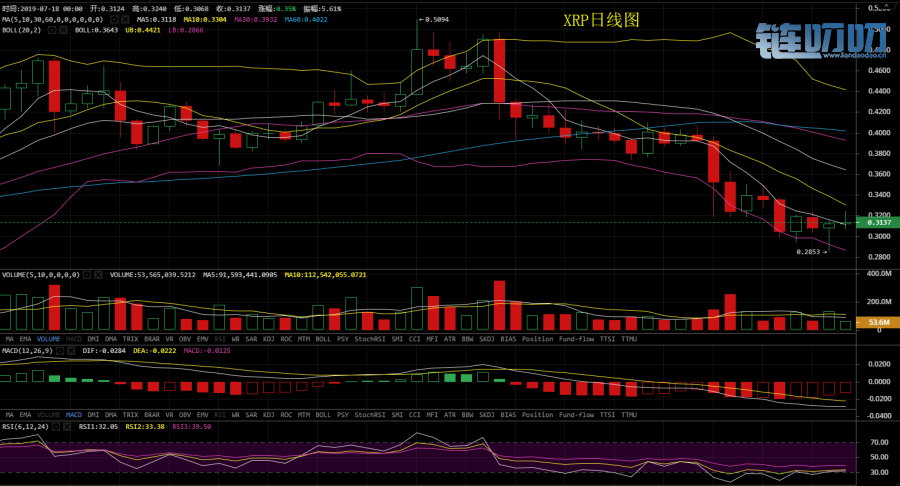Select WR tab in row under volume chart
Screen dimensions: 900x486
click(235, 339)
